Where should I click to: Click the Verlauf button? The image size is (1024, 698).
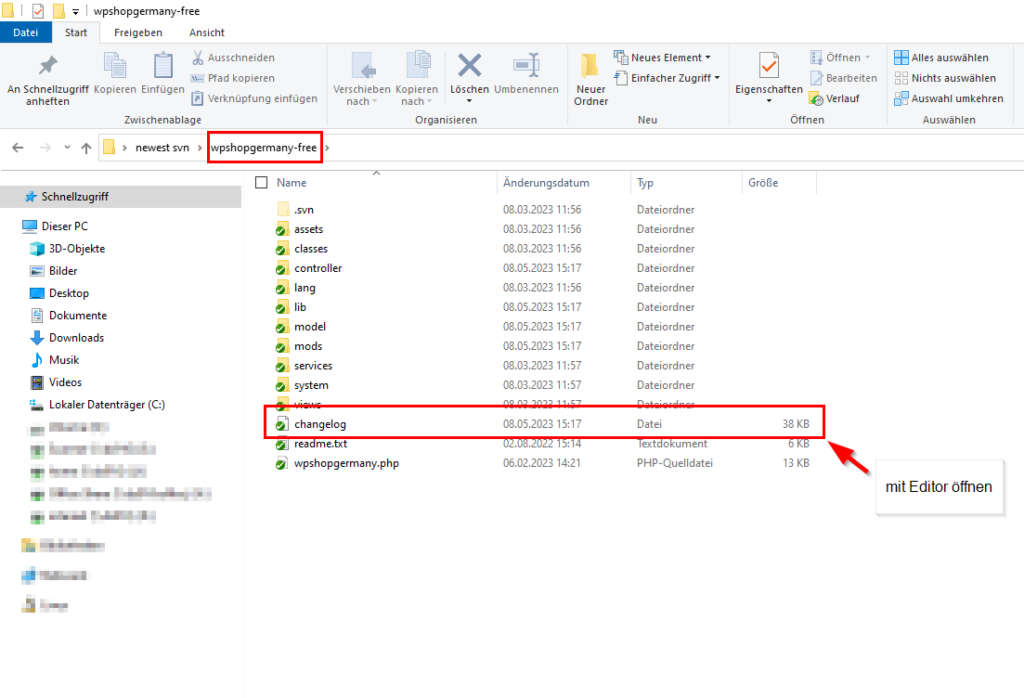click(x=834, y=98)
